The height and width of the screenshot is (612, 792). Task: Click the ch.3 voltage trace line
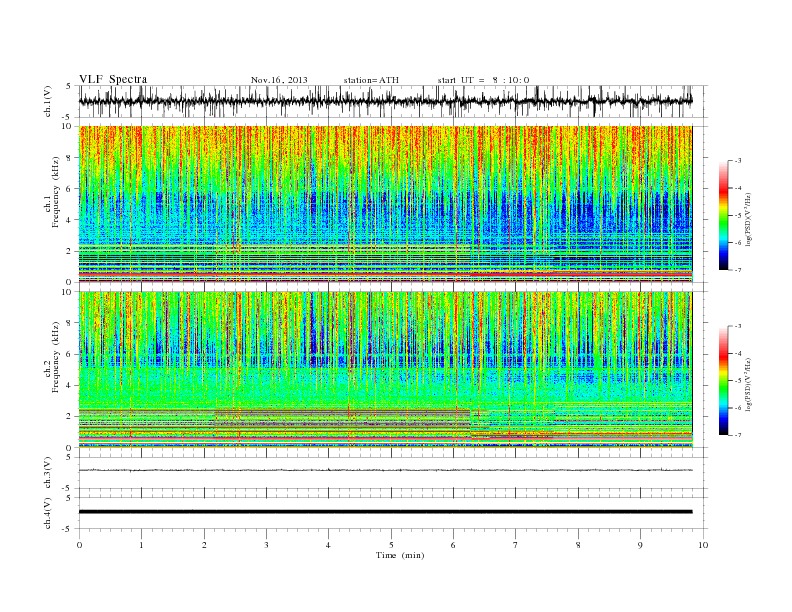pos(385,470)
